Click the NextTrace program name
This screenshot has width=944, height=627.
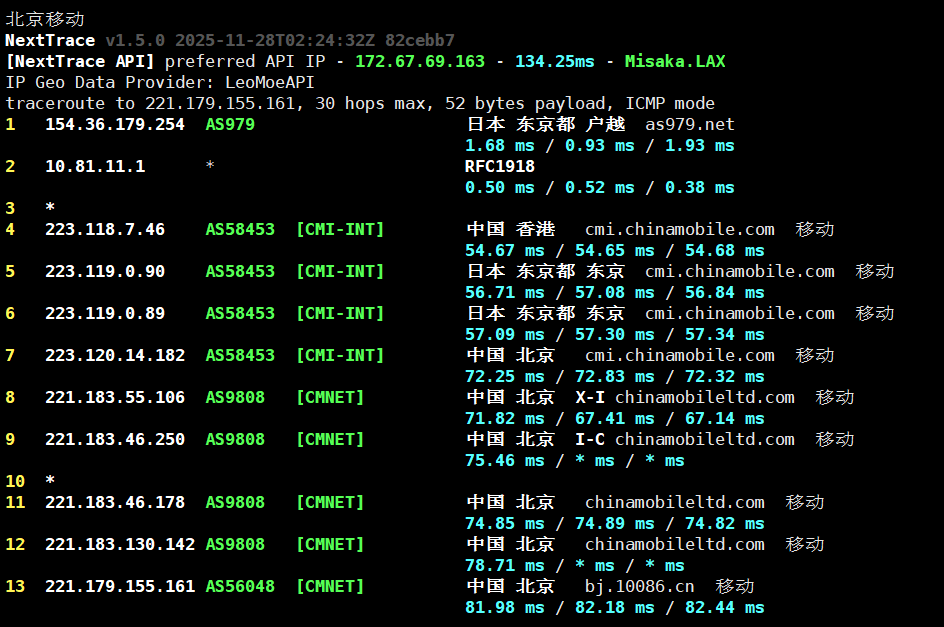(x=50, y=40)
